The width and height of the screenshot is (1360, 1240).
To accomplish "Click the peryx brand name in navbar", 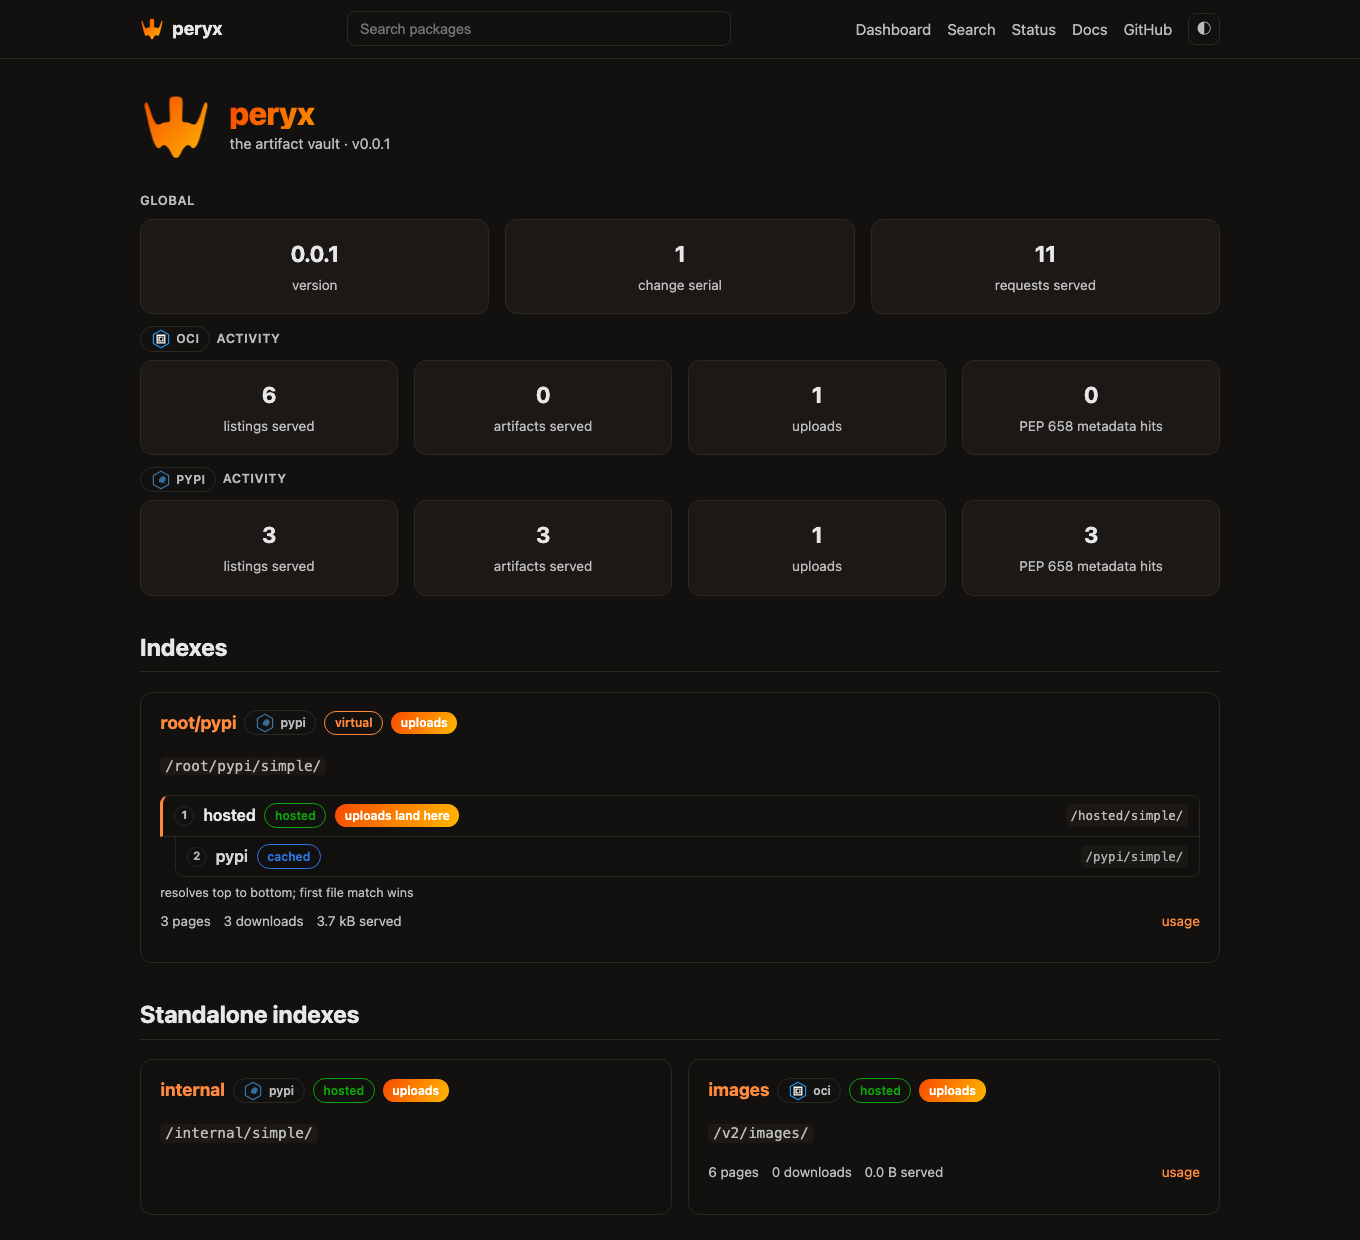I will tap(197, 29).
